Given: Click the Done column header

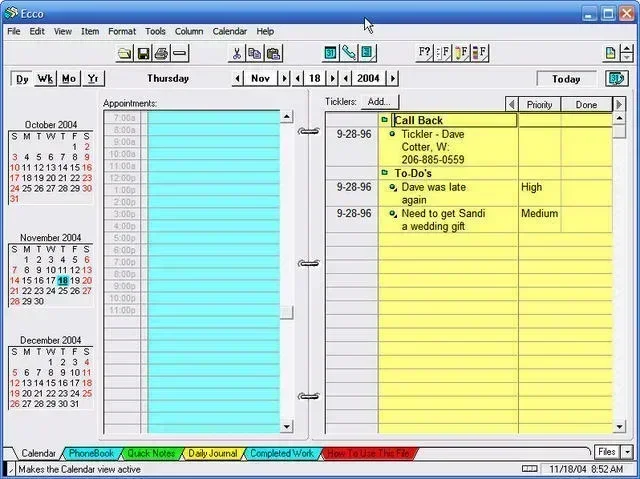Looking at the screenshot, I should [x=586, y=105].
